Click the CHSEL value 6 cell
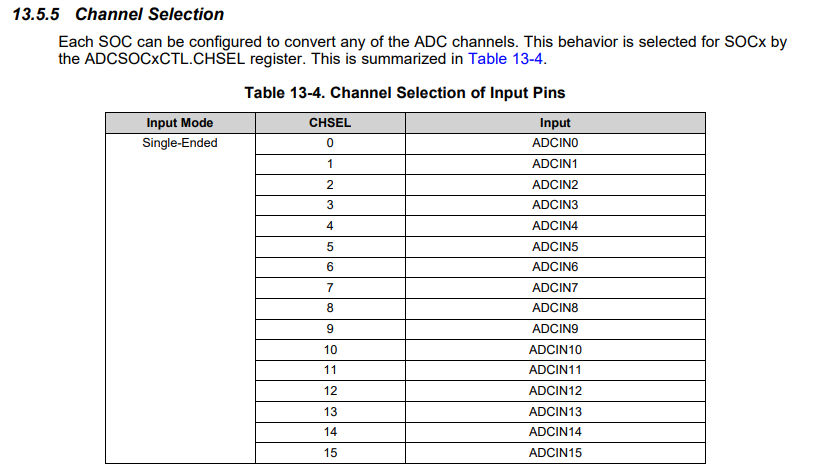This screenshot has width=814, height=472. tap(330, 267)
